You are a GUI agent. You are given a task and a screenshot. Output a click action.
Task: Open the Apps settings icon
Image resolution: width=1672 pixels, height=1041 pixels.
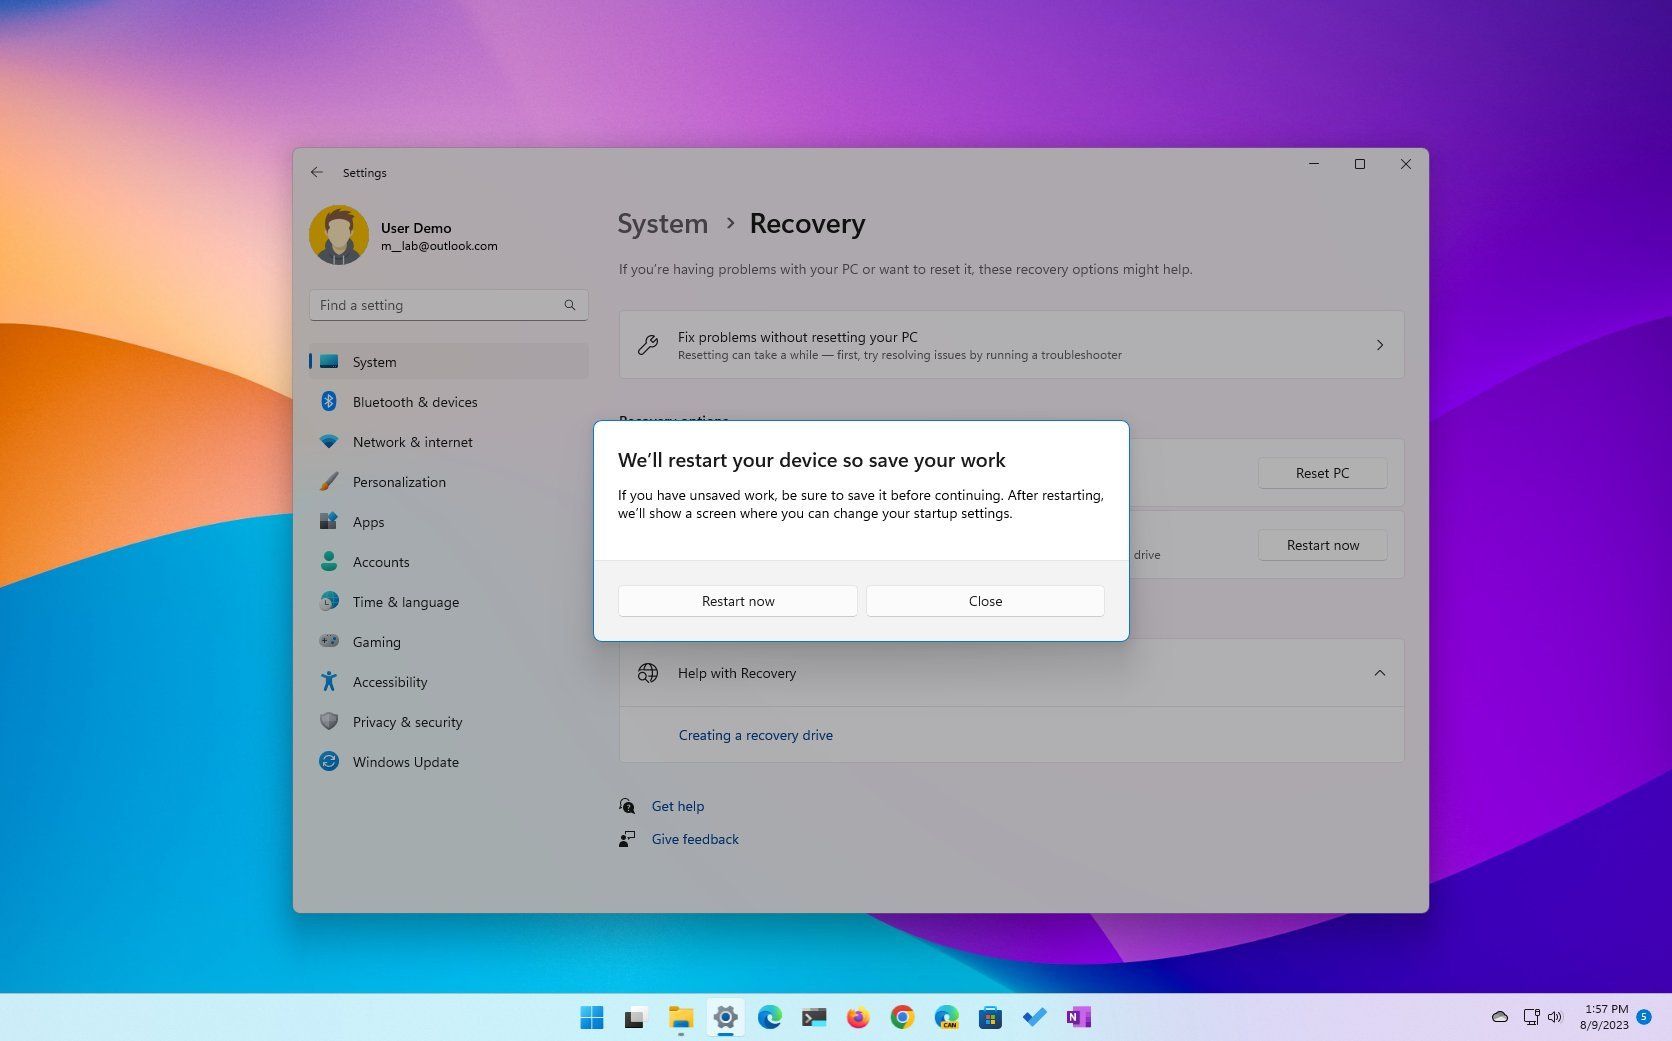pyautogui.click(x=331, y=521)
